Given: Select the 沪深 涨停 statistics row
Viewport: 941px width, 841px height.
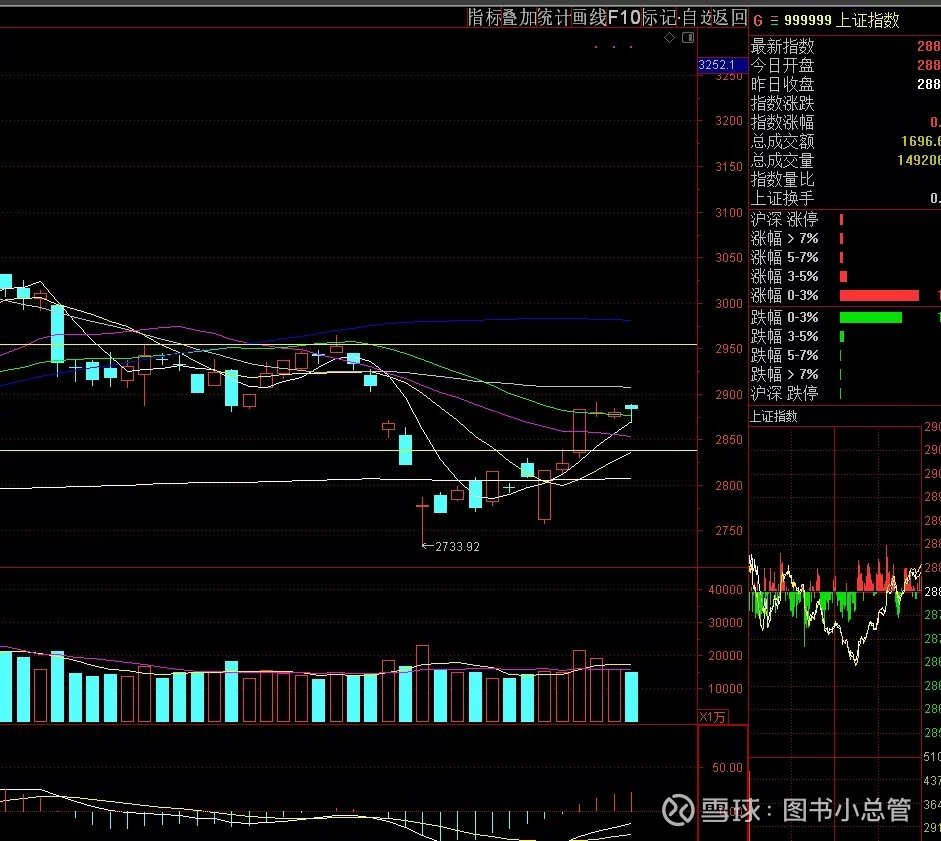Looking at the screenshot, I should pos(845,220).
